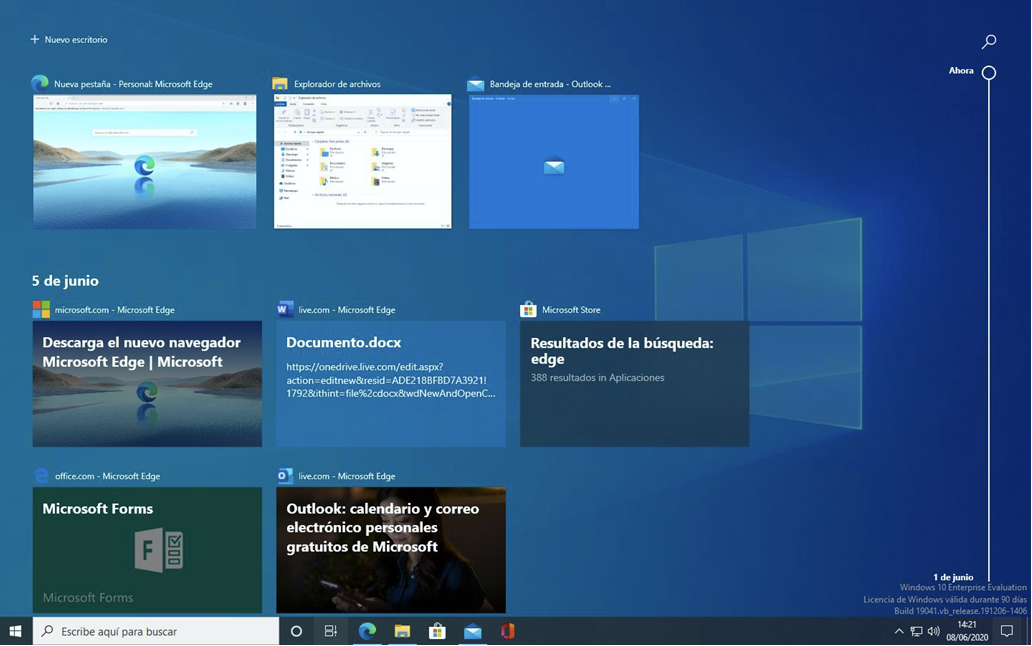Switch to the Nueva pestaña Edge window
Viewport: 1032px width, 646px height.
coord(144,162)
